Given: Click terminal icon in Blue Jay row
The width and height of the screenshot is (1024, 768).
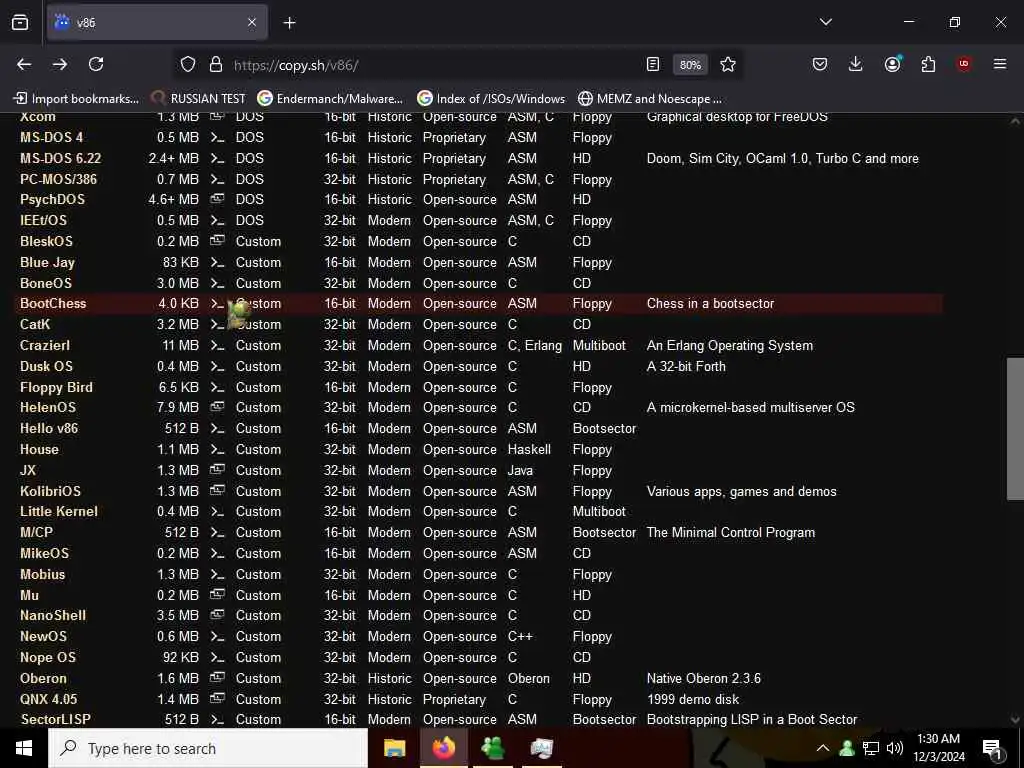Looking at the screenshot, I should coord(217,263).
